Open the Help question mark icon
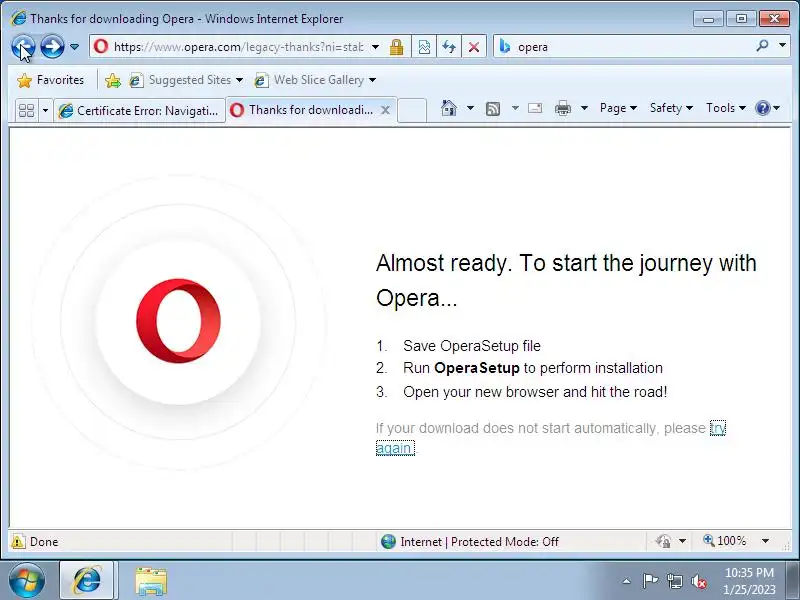 763,108
